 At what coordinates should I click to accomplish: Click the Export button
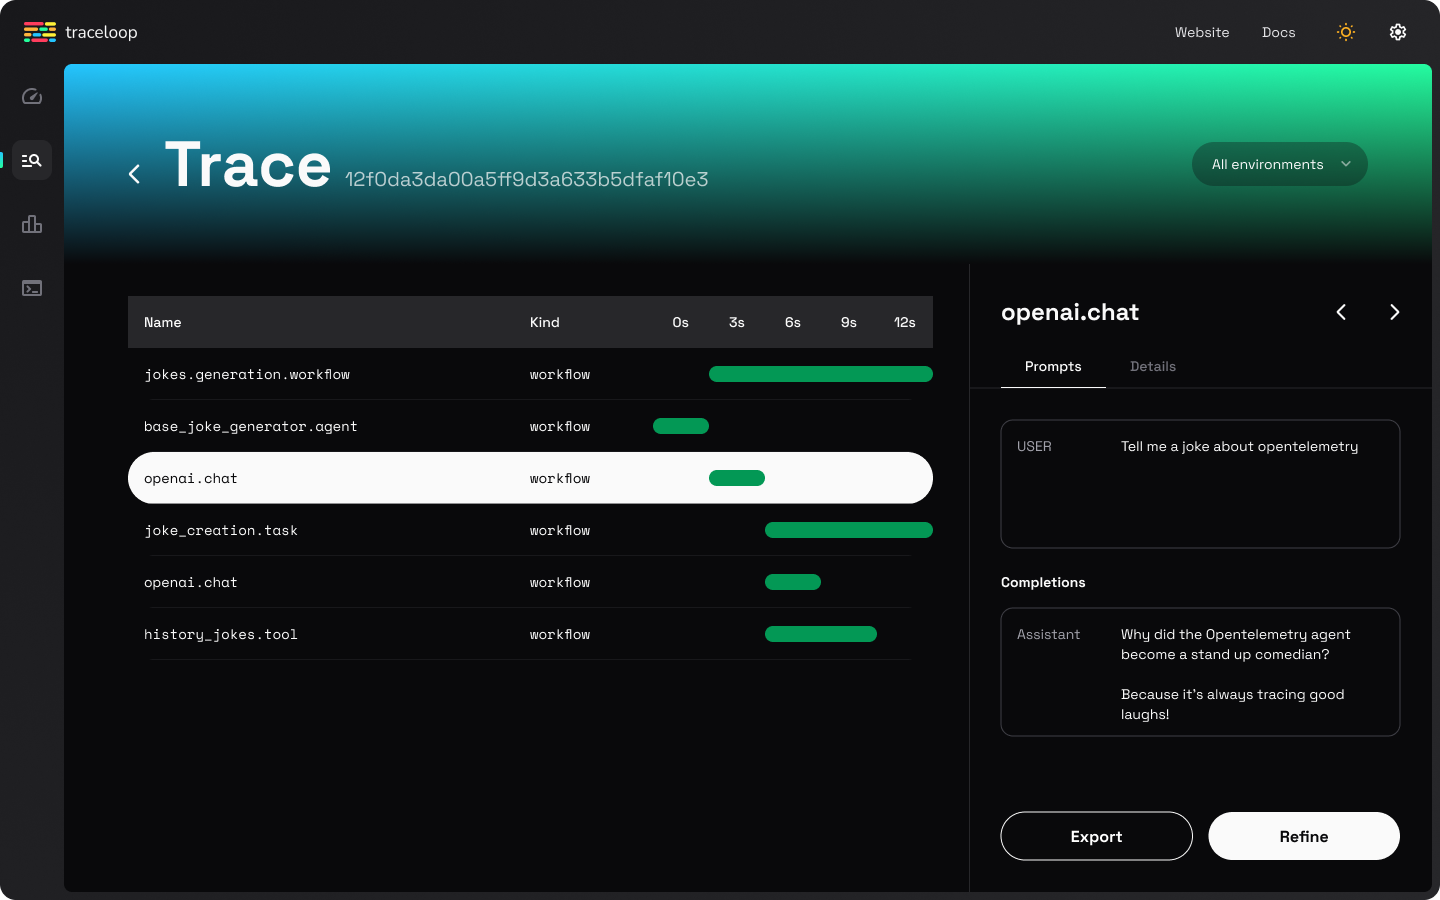click(1096, 836)
